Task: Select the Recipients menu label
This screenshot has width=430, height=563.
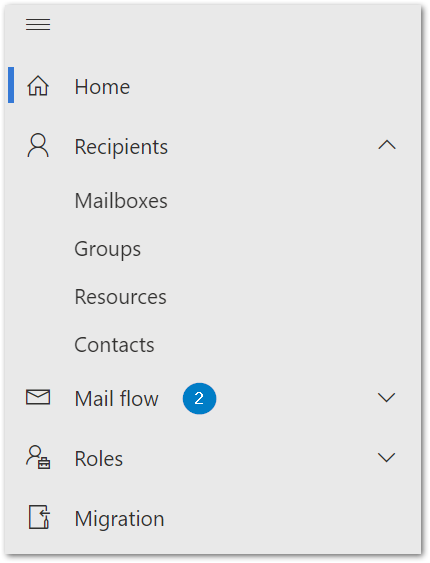Action: [x=121, y=147]
